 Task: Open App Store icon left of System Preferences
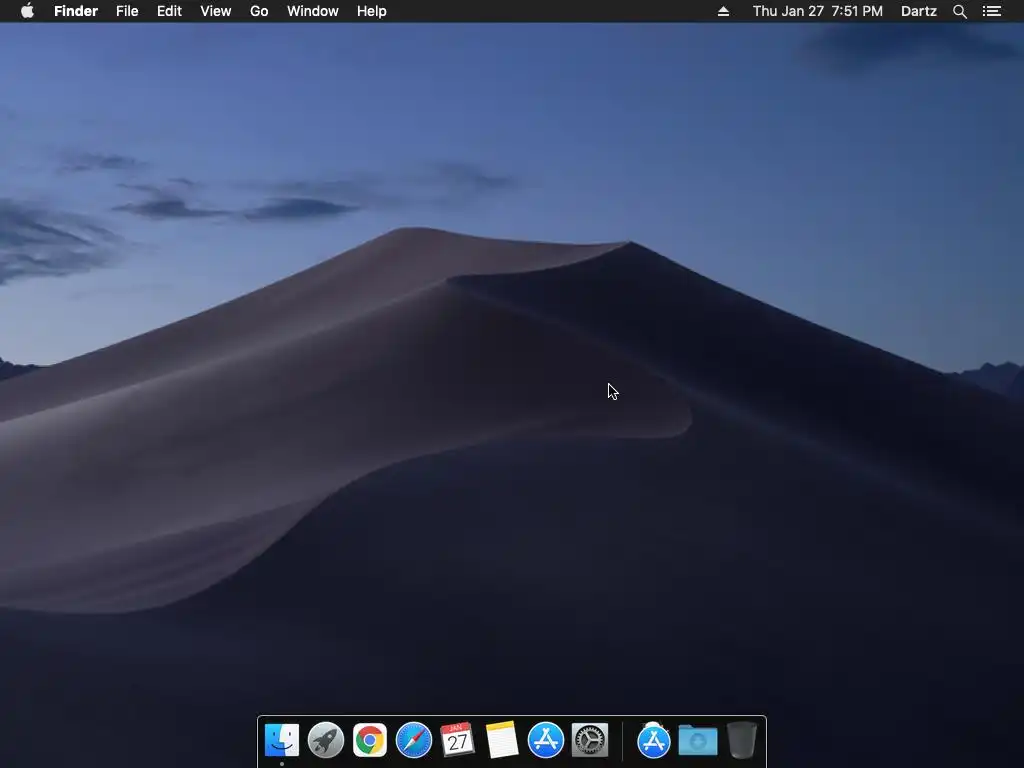545,740
